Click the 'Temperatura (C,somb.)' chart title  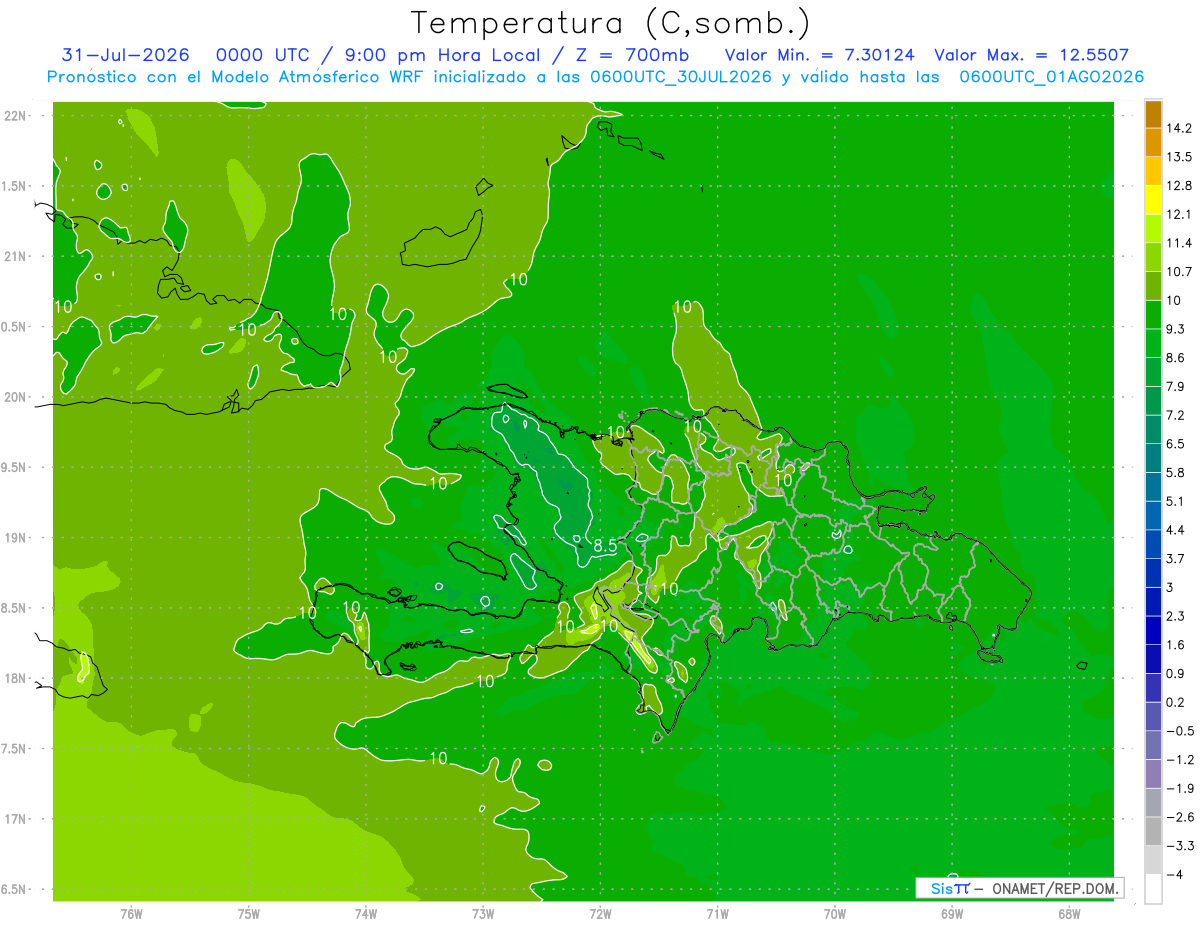610,23
